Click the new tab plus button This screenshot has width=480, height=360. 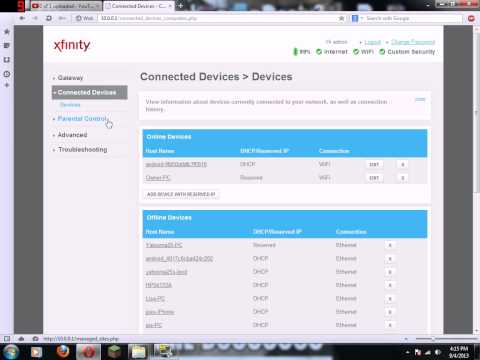(180, 6)
